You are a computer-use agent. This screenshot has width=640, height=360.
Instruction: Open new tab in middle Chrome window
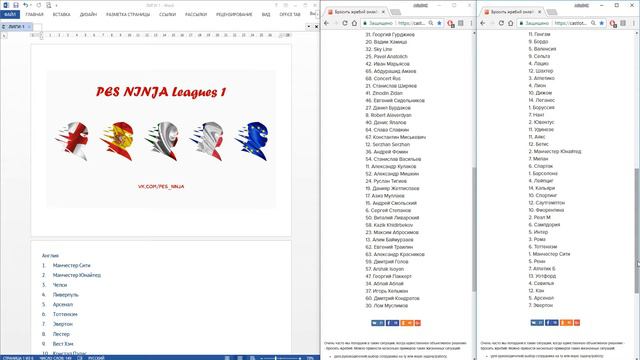tap(395, 12)
